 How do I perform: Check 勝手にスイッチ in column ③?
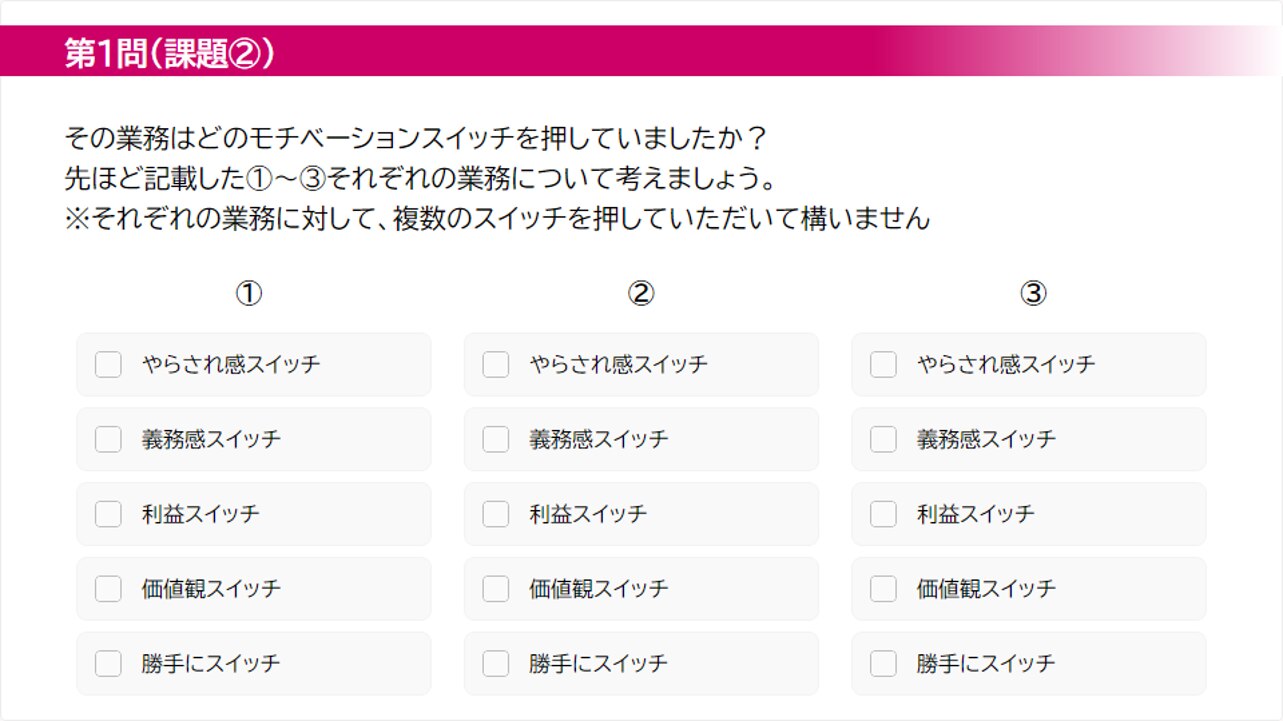[883, 663]
